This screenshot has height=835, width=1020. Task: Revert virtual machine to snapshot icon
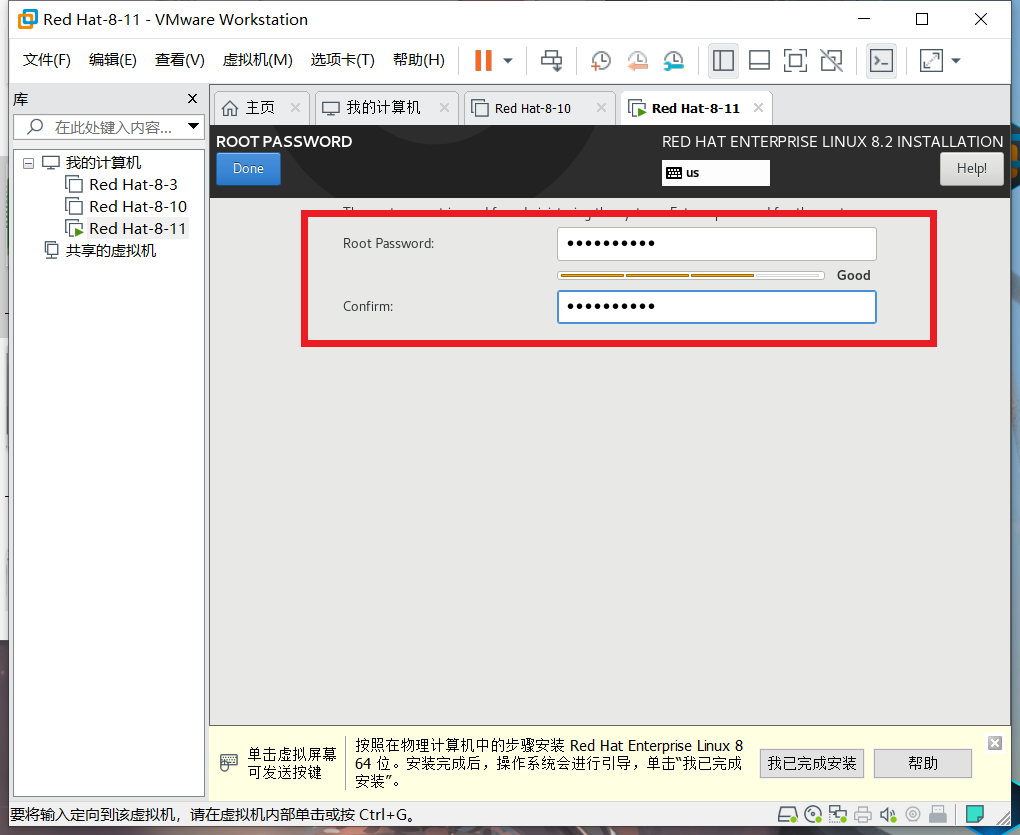pyautogui.click(x=638, y=60)
